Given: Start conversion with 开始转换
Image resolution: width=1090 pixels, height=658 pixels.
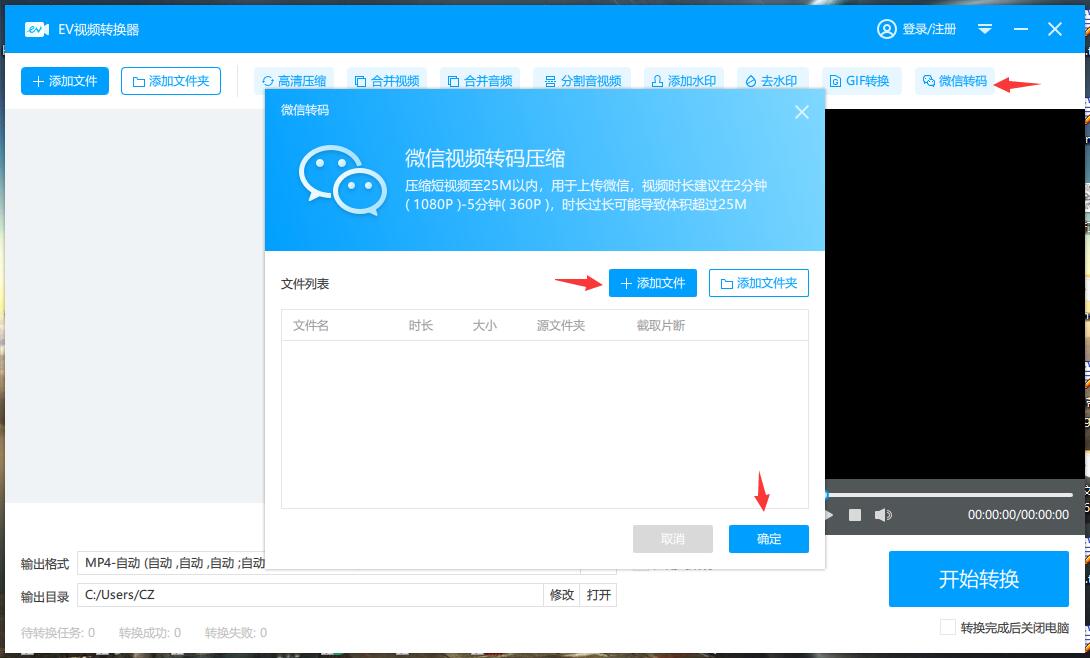Looking at the screenshot, I should point(979,579).
